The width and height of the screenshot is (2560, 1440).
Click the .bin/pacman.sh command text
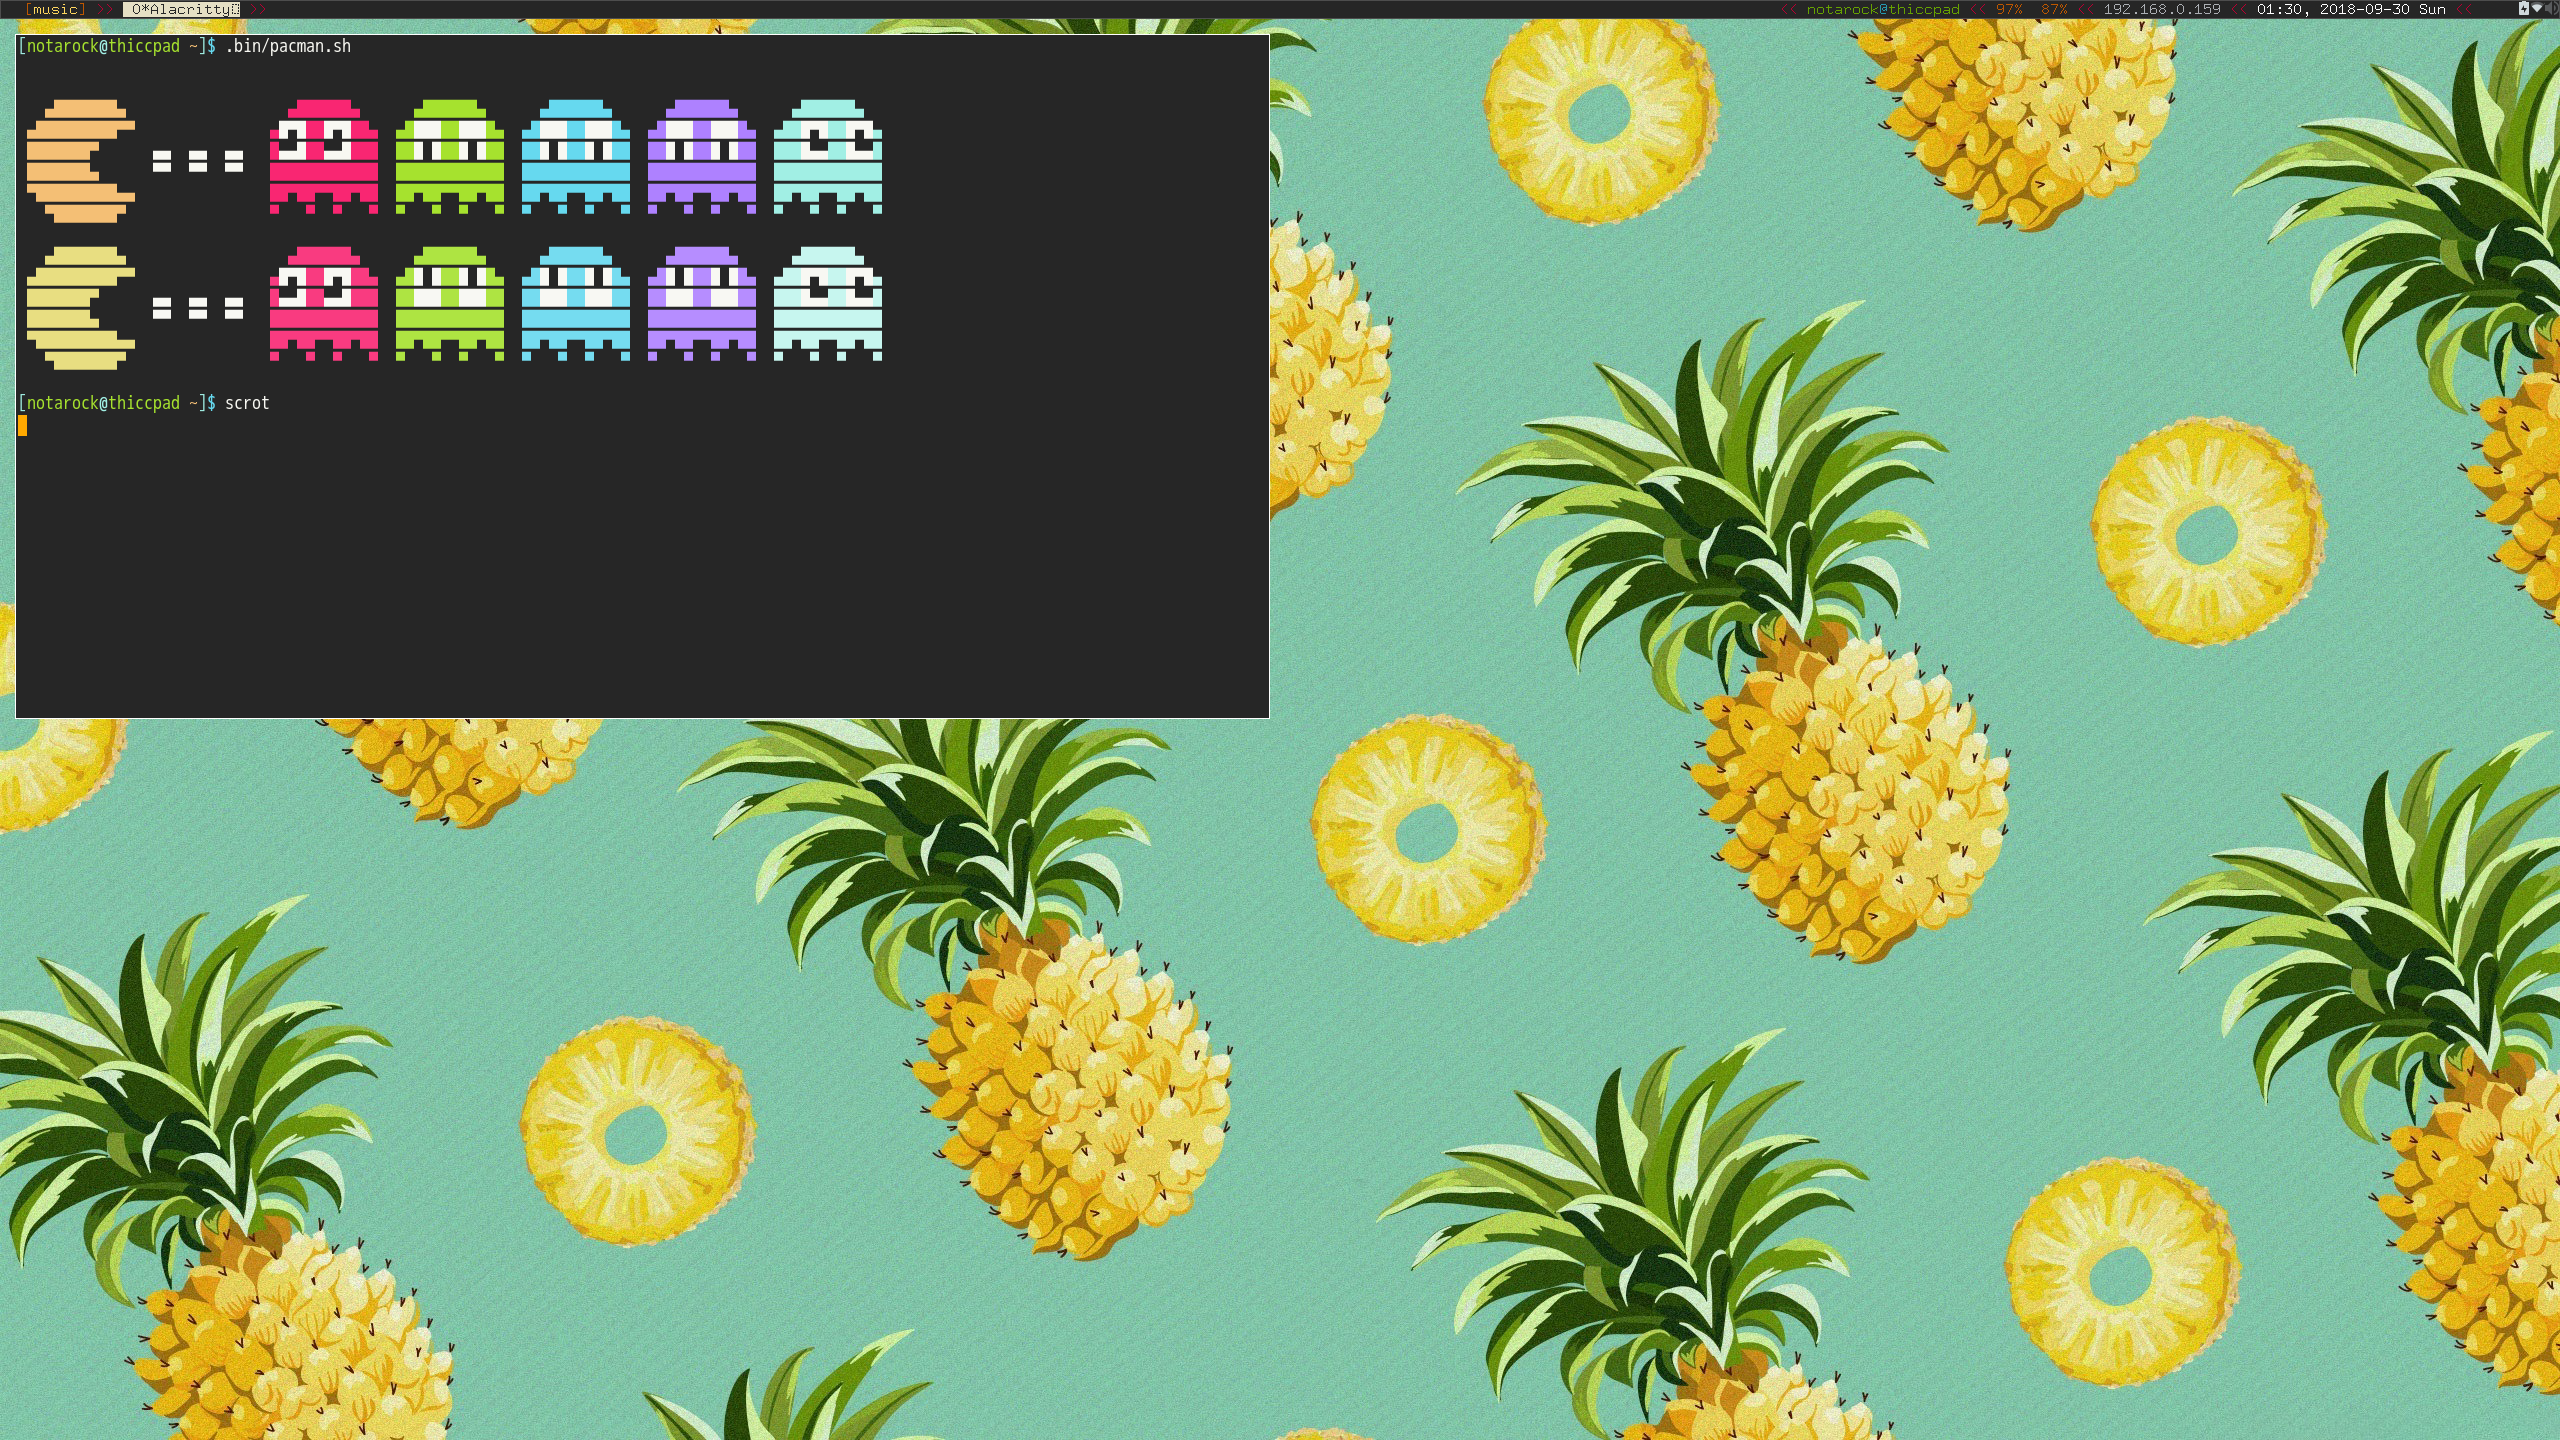click(x=288, y=46)
